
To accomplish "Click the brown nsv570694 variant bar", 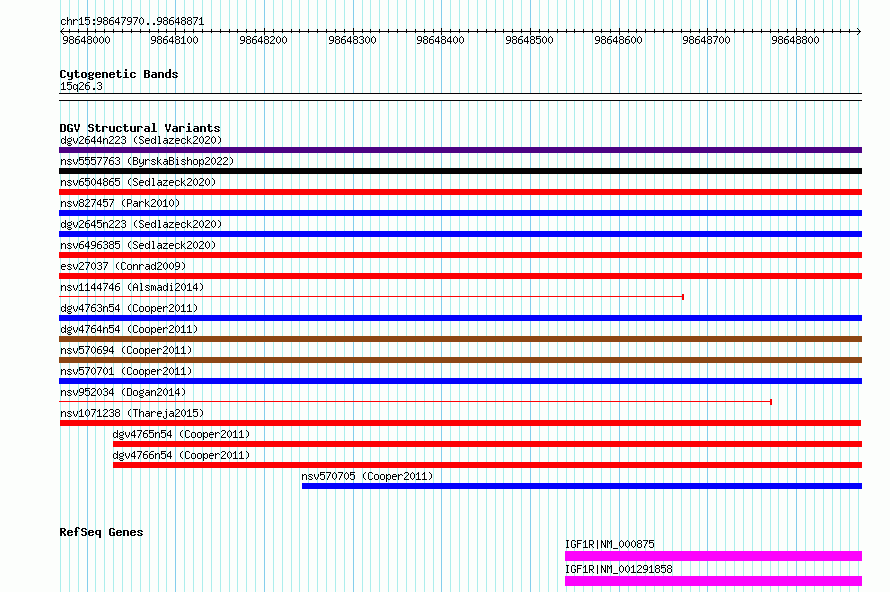I will (460, 360).
